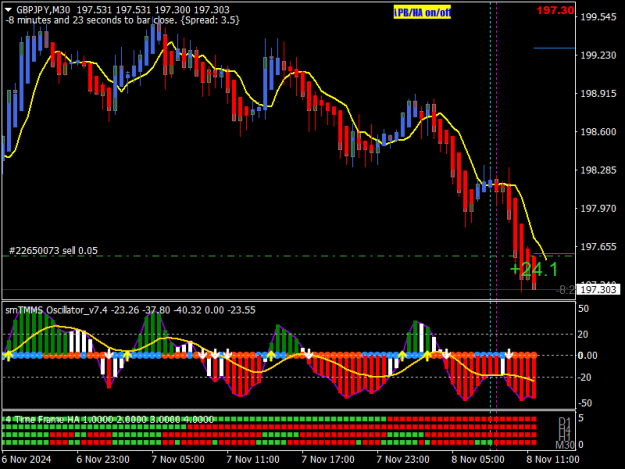Image resolution: width=625 pixels, height=469 pixels.
Task: Click the red 197.30 price display
Action: (555, 10)
